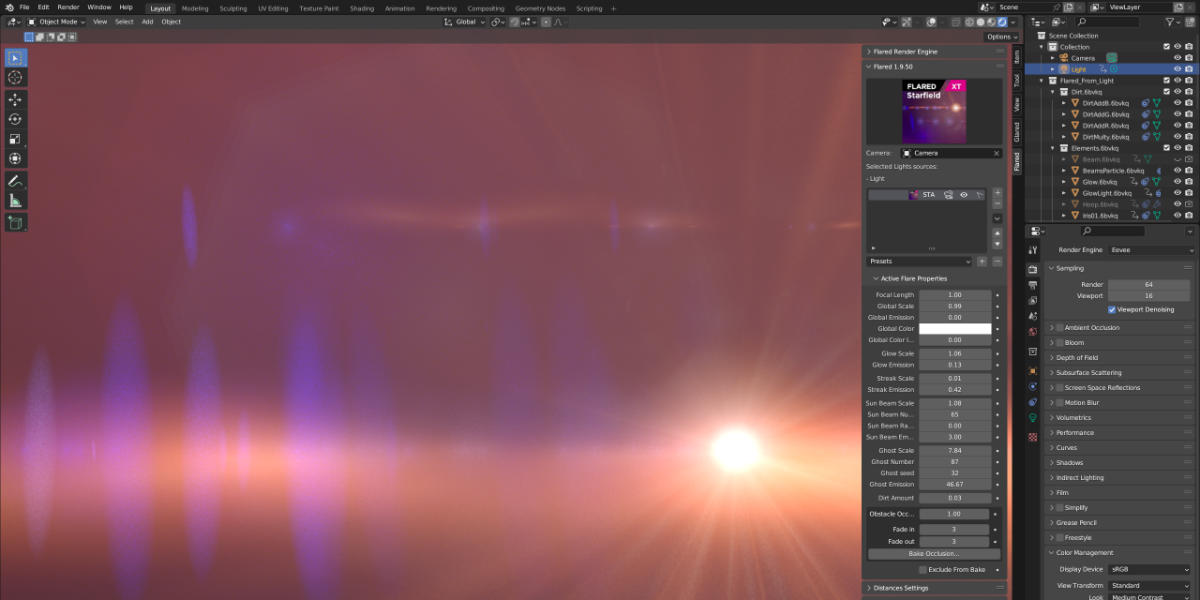
Task: Switch to the Shading workspace tab
Action: [x=362, y=8]
